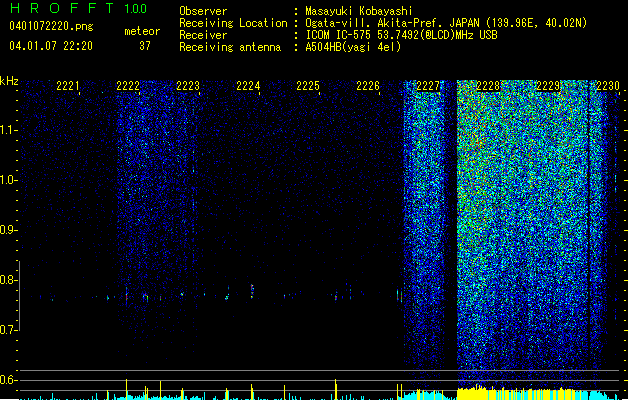Click the 2225 time marker

click(x=308, y=86)
